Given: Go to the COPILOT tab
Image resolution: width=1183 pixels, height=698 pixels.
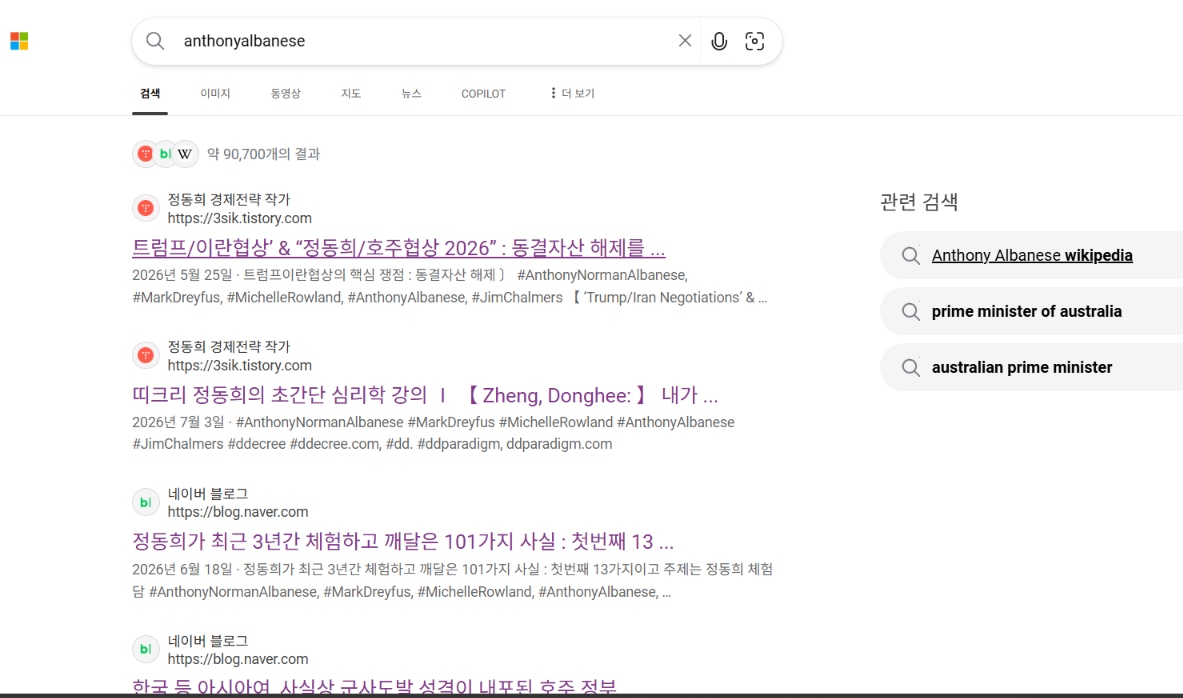Looking at the screenshot, I should pos(484,94).
